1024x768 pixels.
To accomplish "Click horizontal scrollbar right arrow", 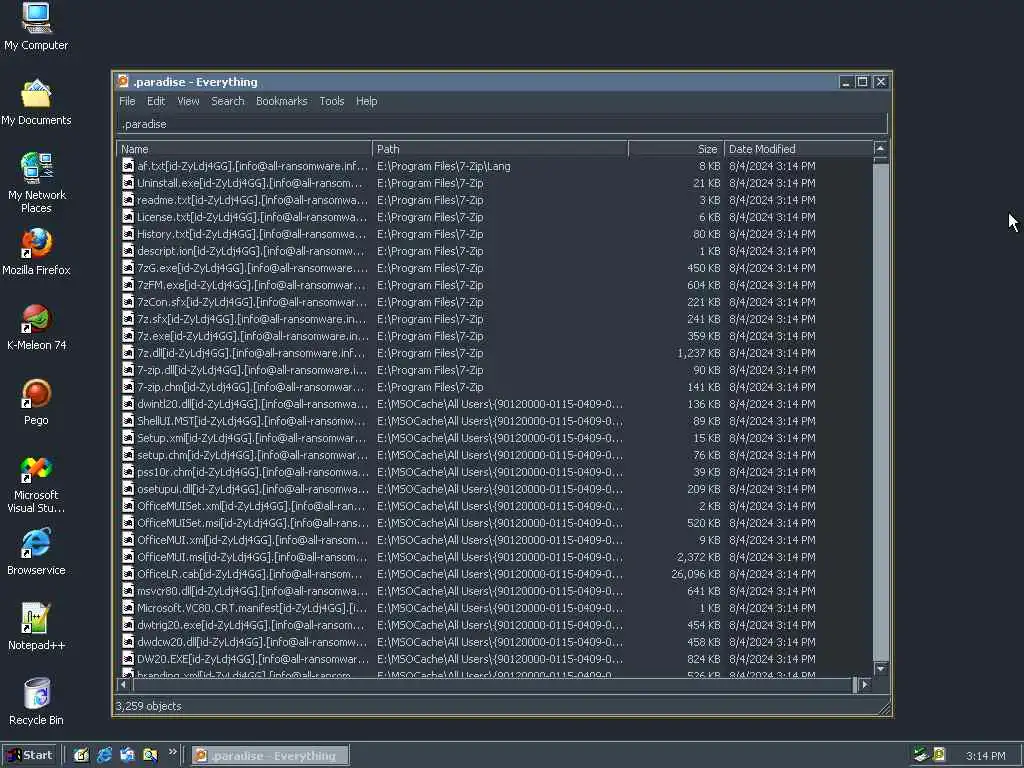I will [865, 684].
